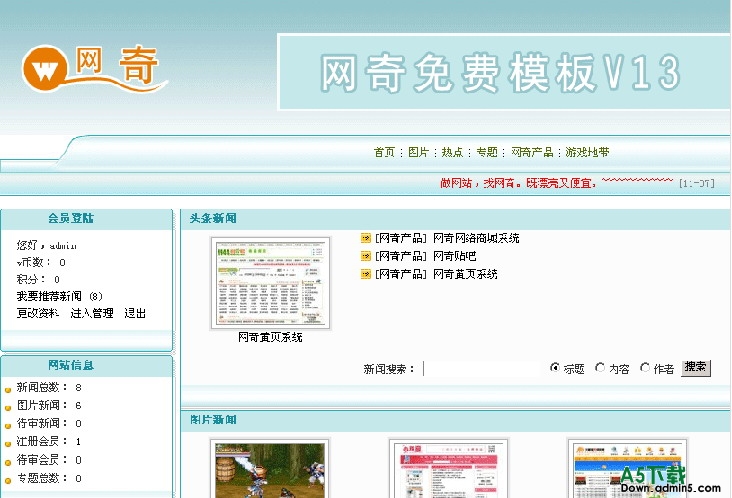Open 网奇产品 in the navigation bar
732x498 pixels.
pyautogui.click(x=532, y=152)
